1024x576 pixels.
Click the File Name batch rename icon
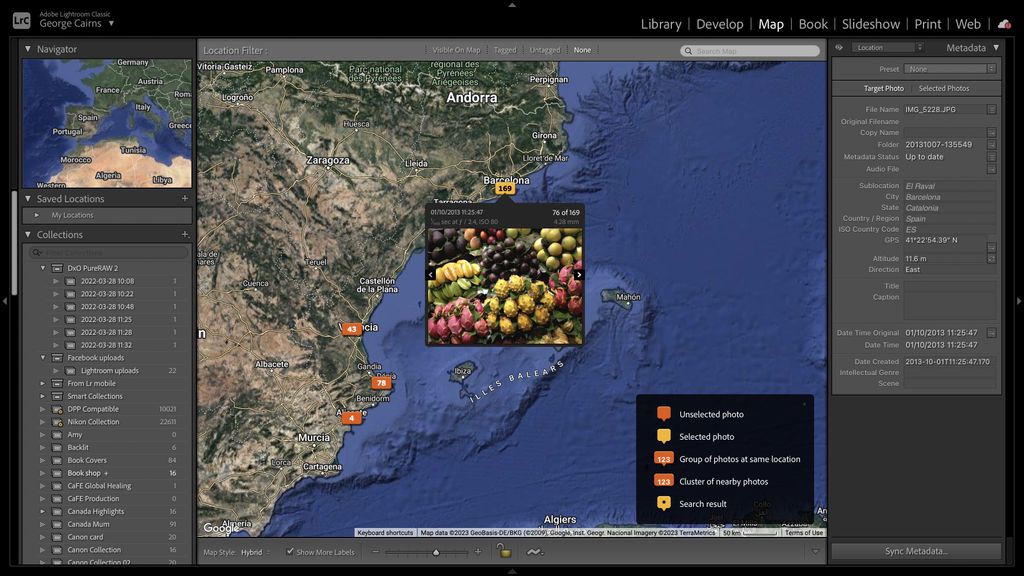tap(991, 110)
